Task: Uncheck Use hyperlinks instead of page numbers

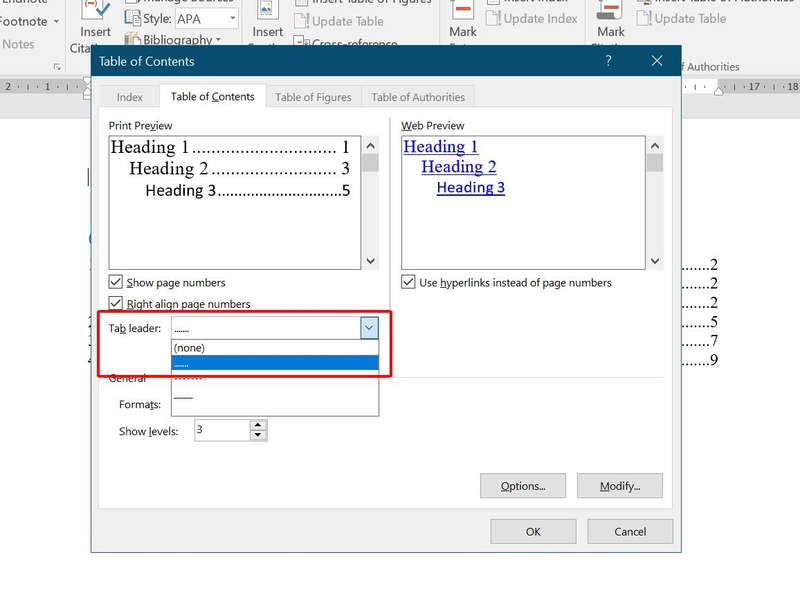Action: coord(408,282)
